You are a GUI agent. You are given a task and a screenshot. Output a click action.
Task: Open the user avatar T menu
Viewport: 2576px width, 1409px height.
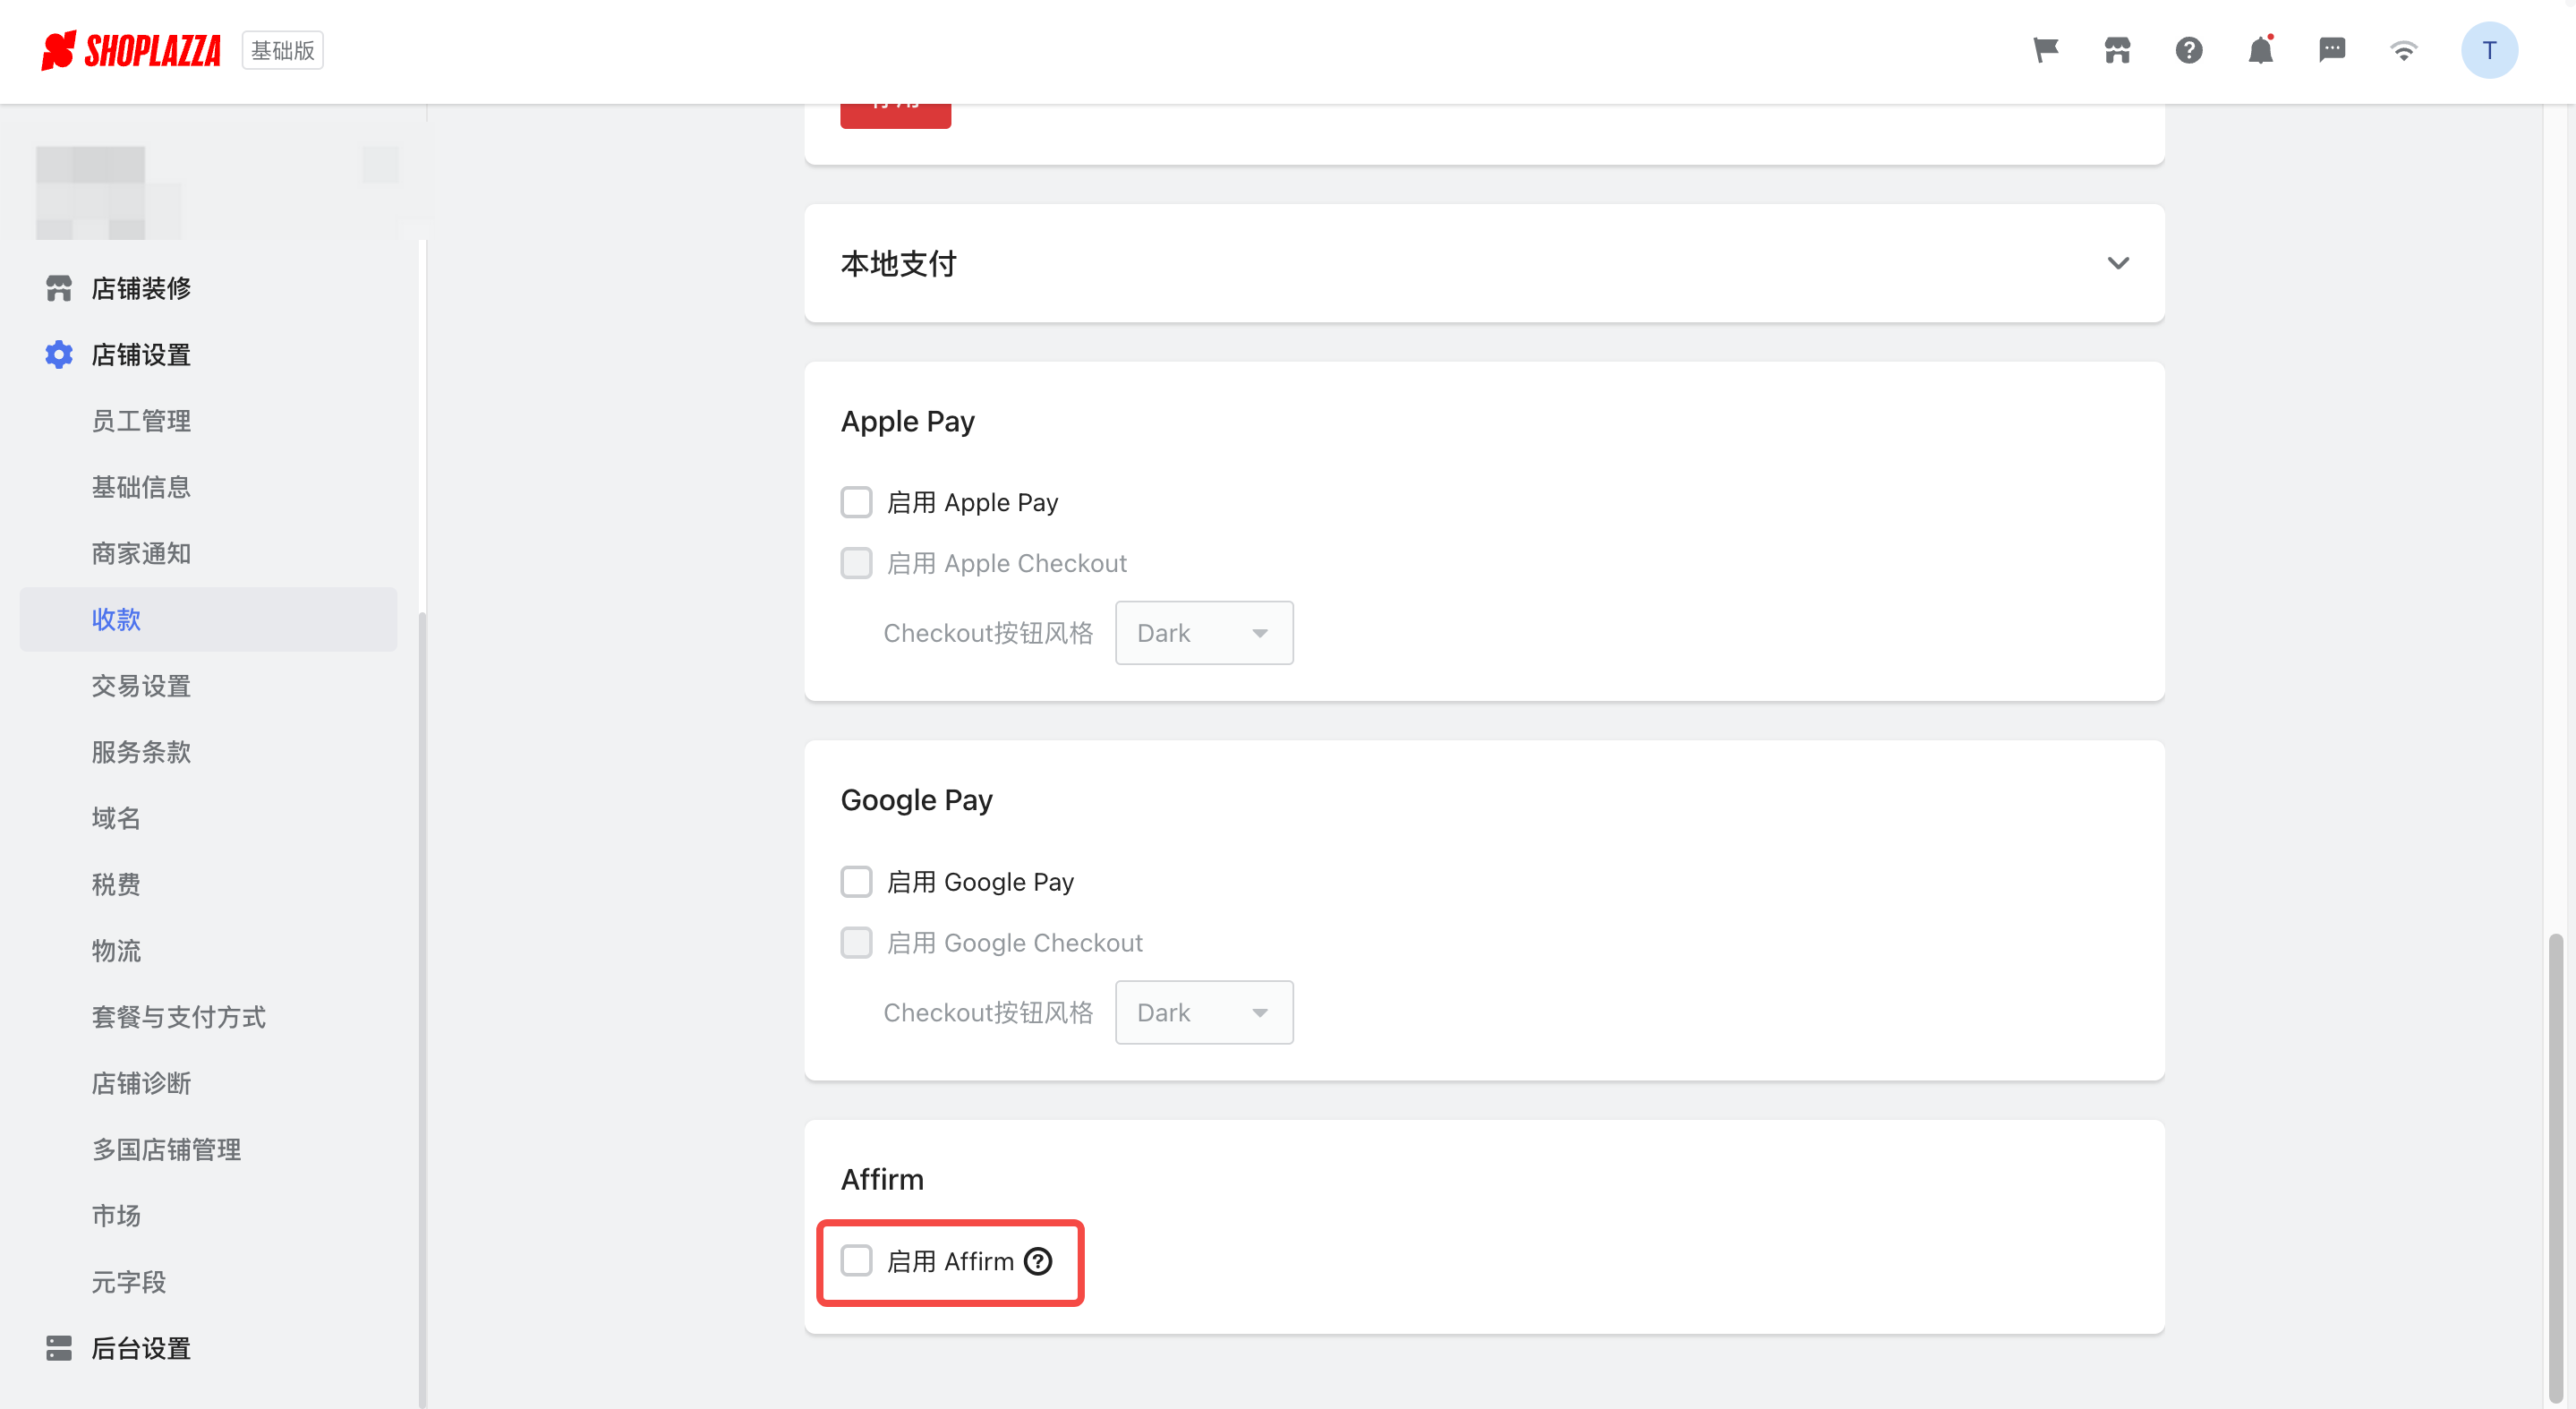2489,50
